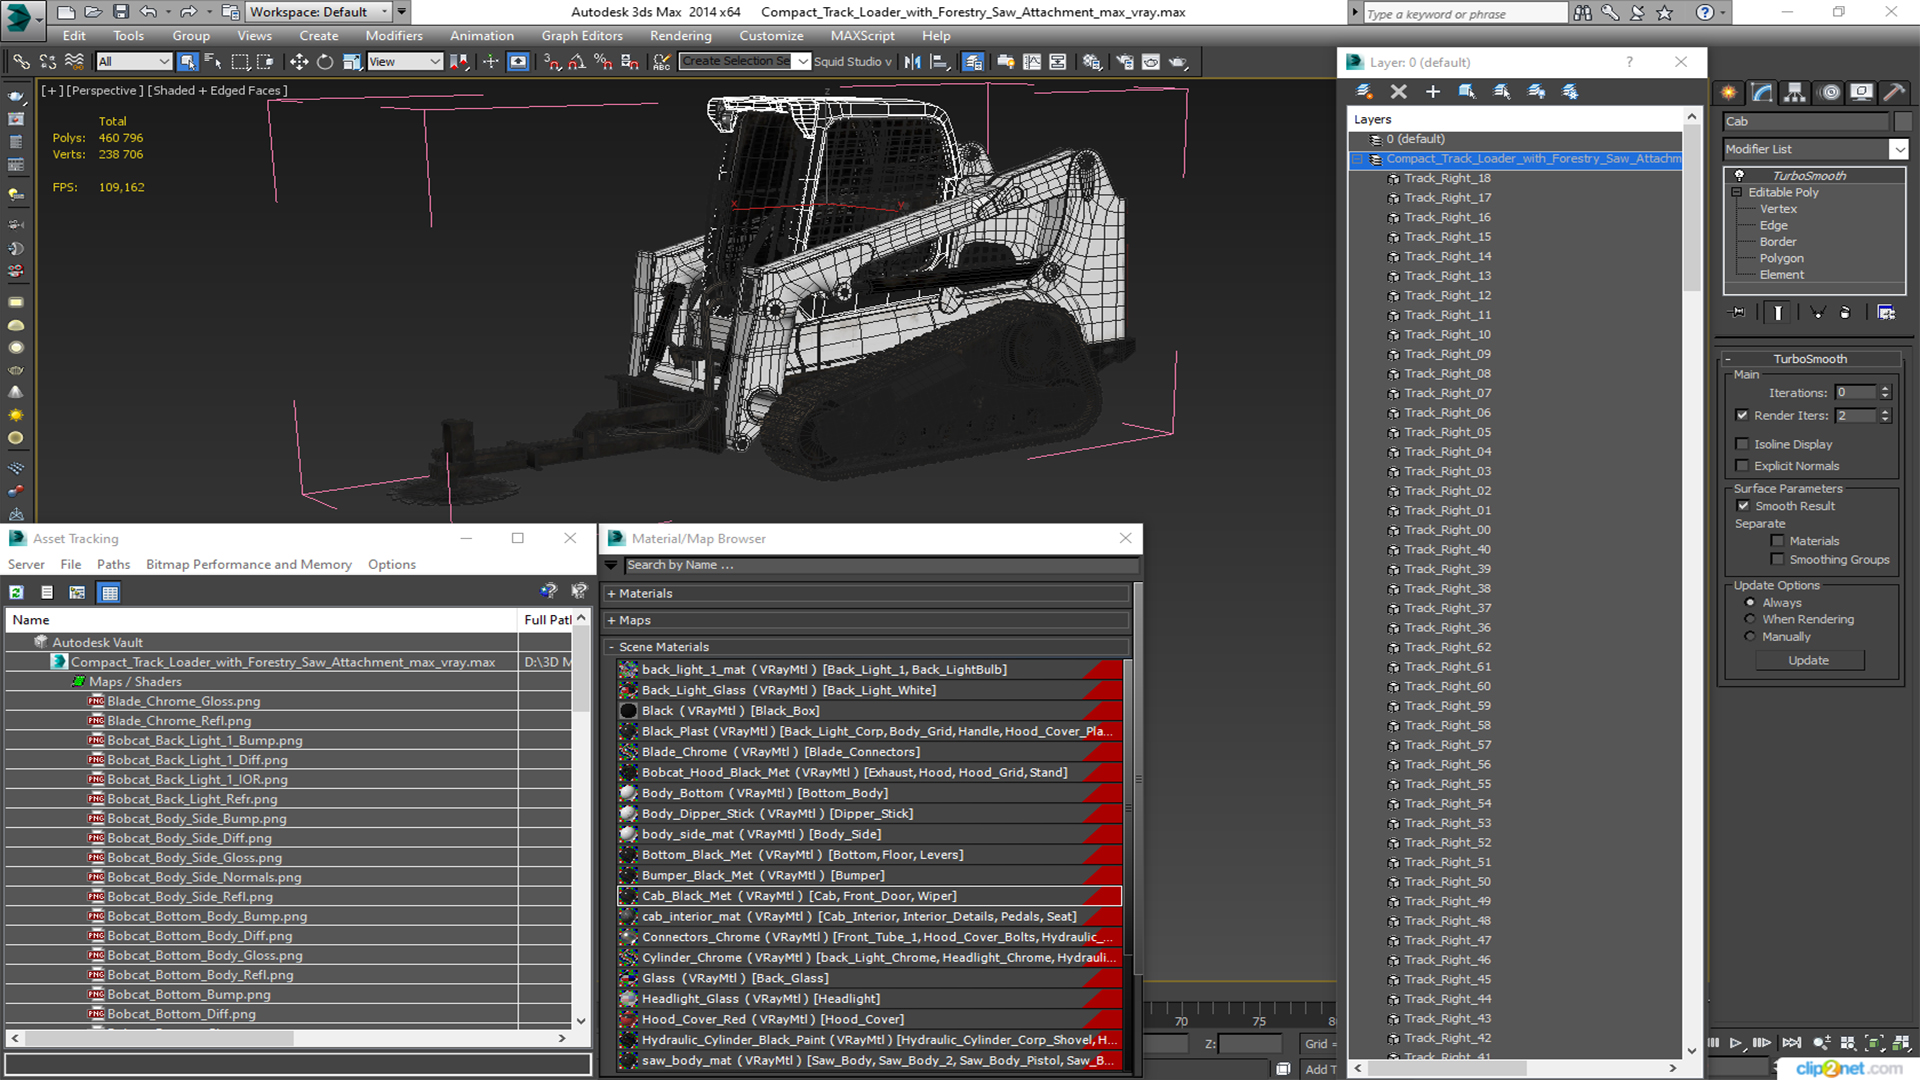Select Cab_Black_Met material in scene list
The height and width of the screenshot is (1080, 1920).
click(x=869, y=896)
